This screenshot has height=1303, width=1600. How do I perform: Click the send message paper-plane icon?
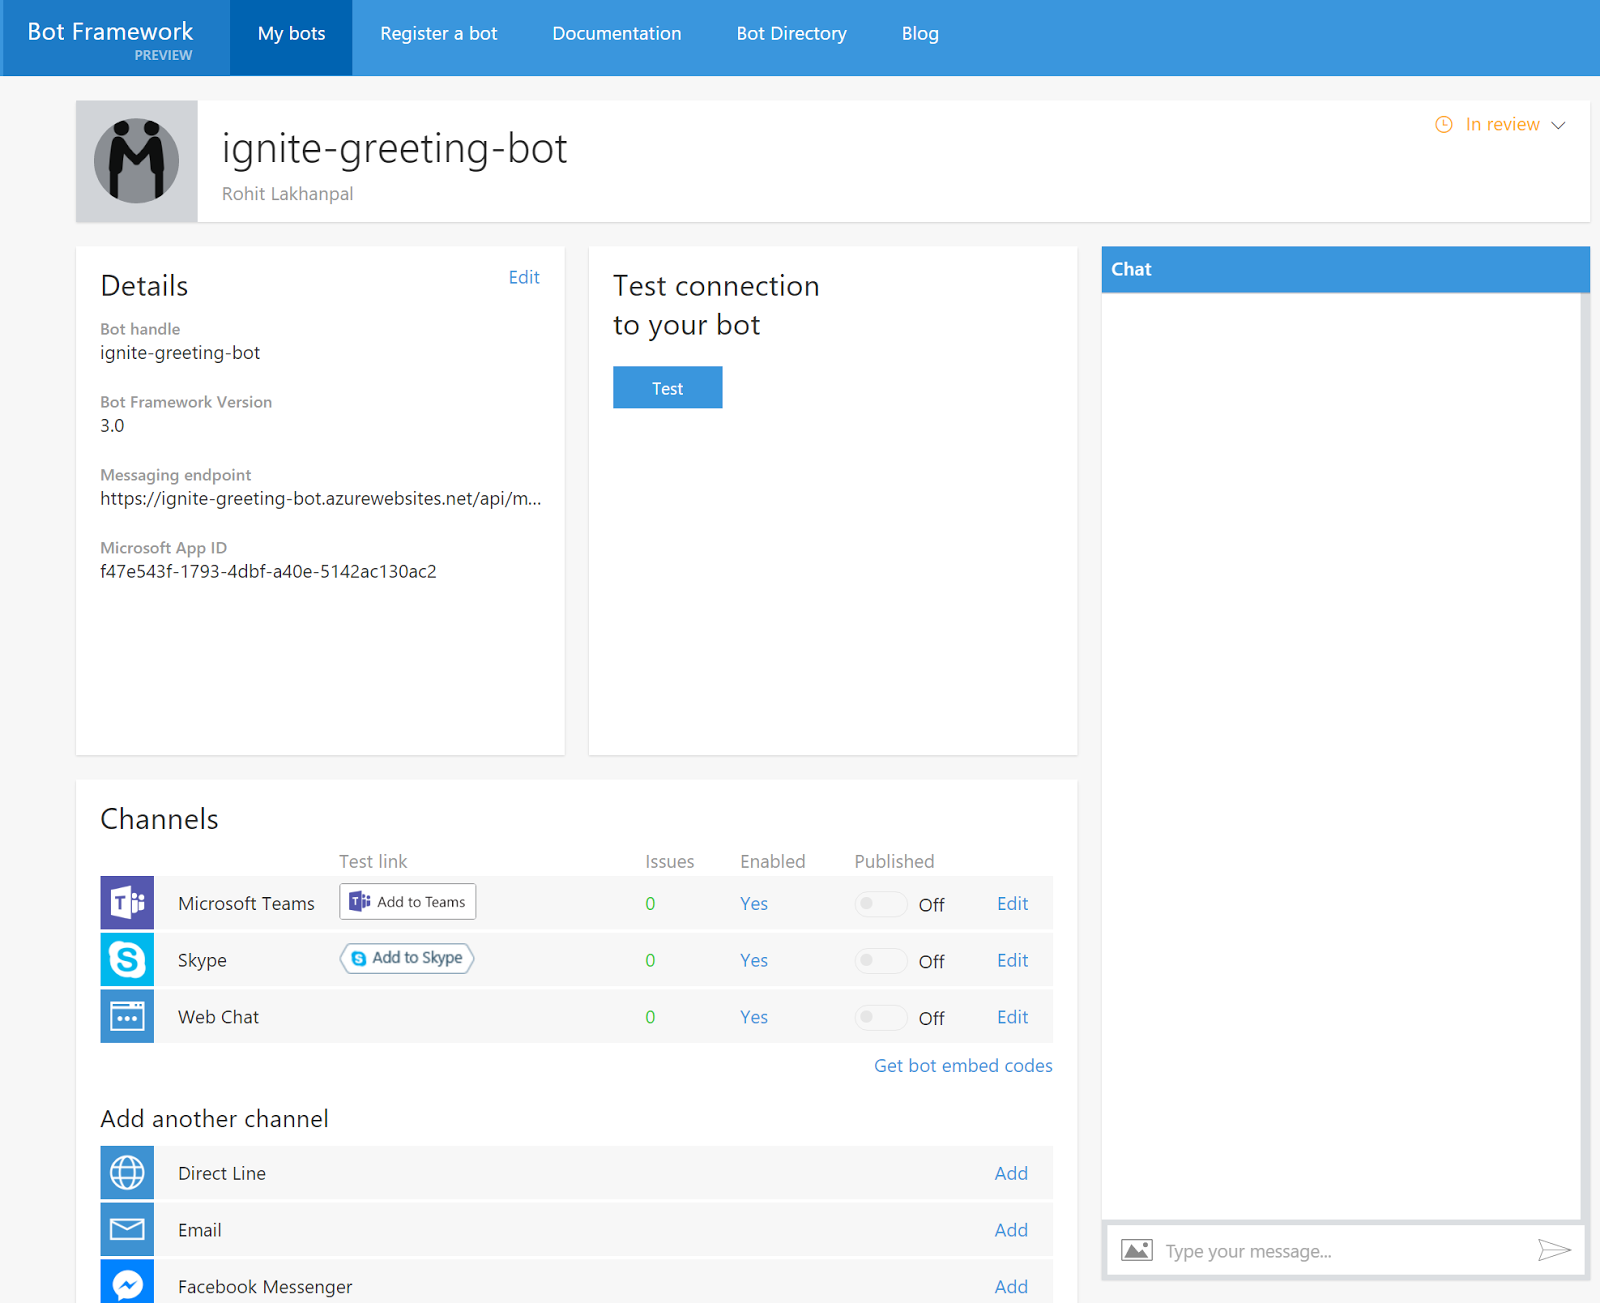(x=1552, y=1249)
